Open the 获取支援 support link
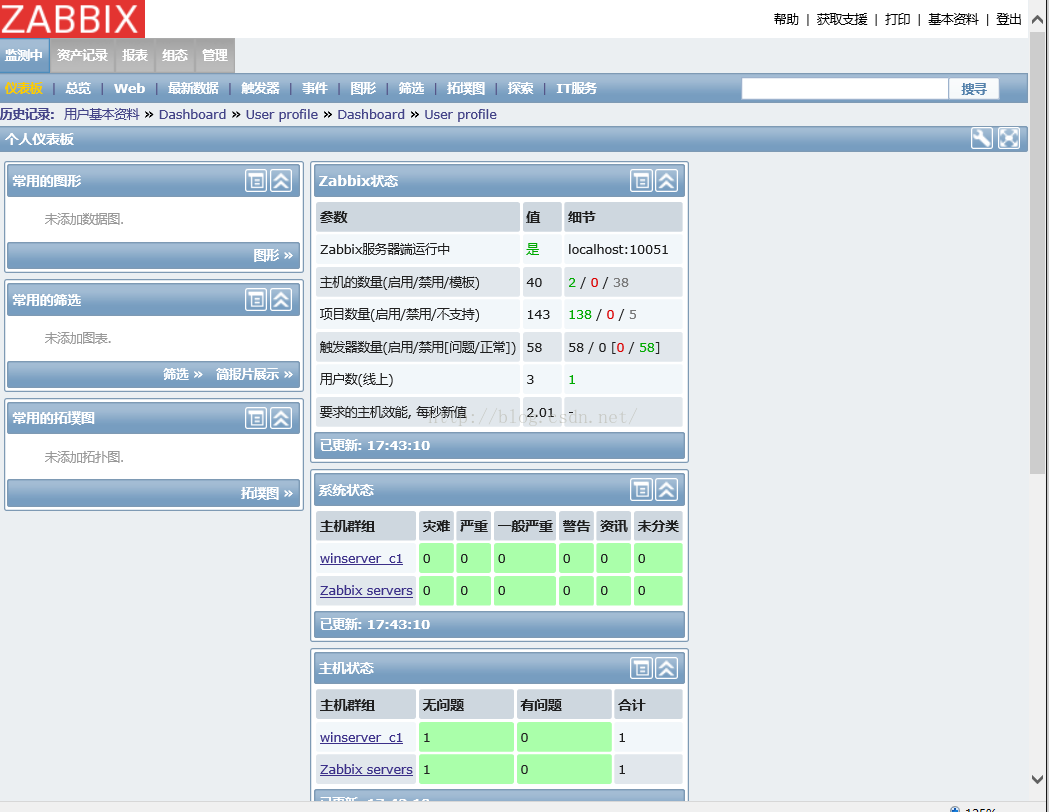This screenshot has width=1049, height=812. click(x=842, y=19)
